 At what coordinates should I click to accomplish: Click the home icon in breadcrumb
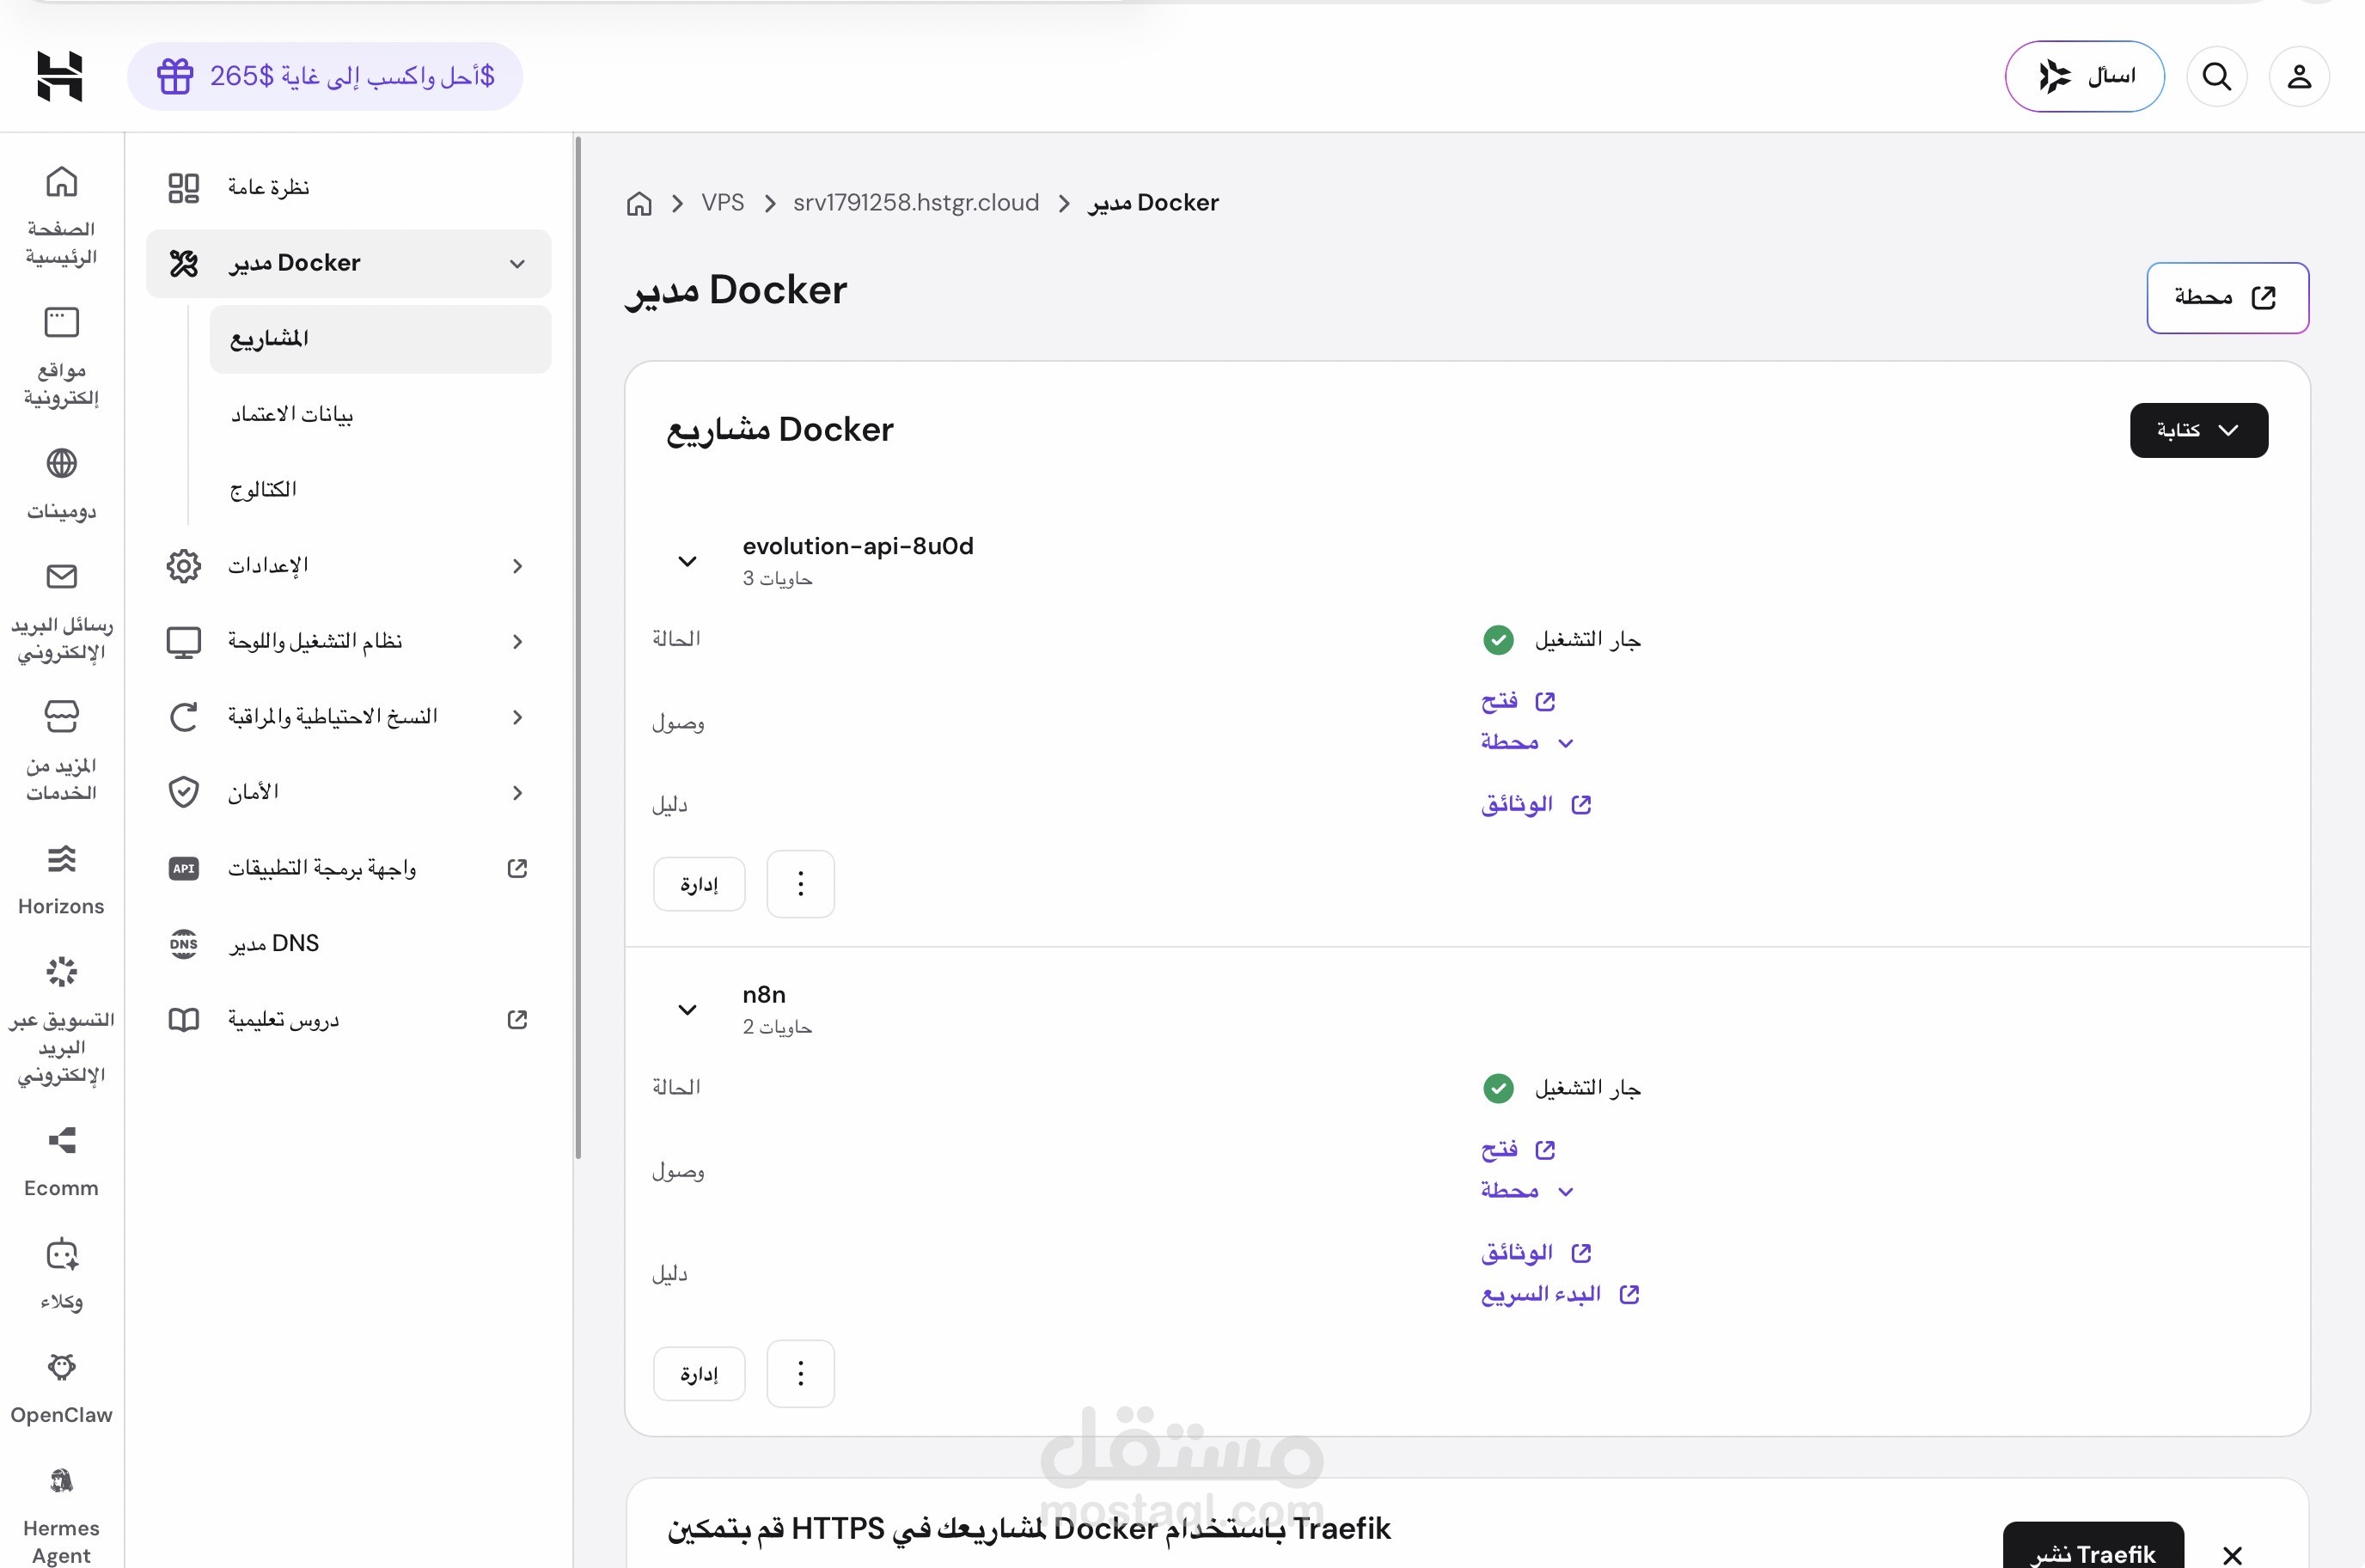click(639, 204)
